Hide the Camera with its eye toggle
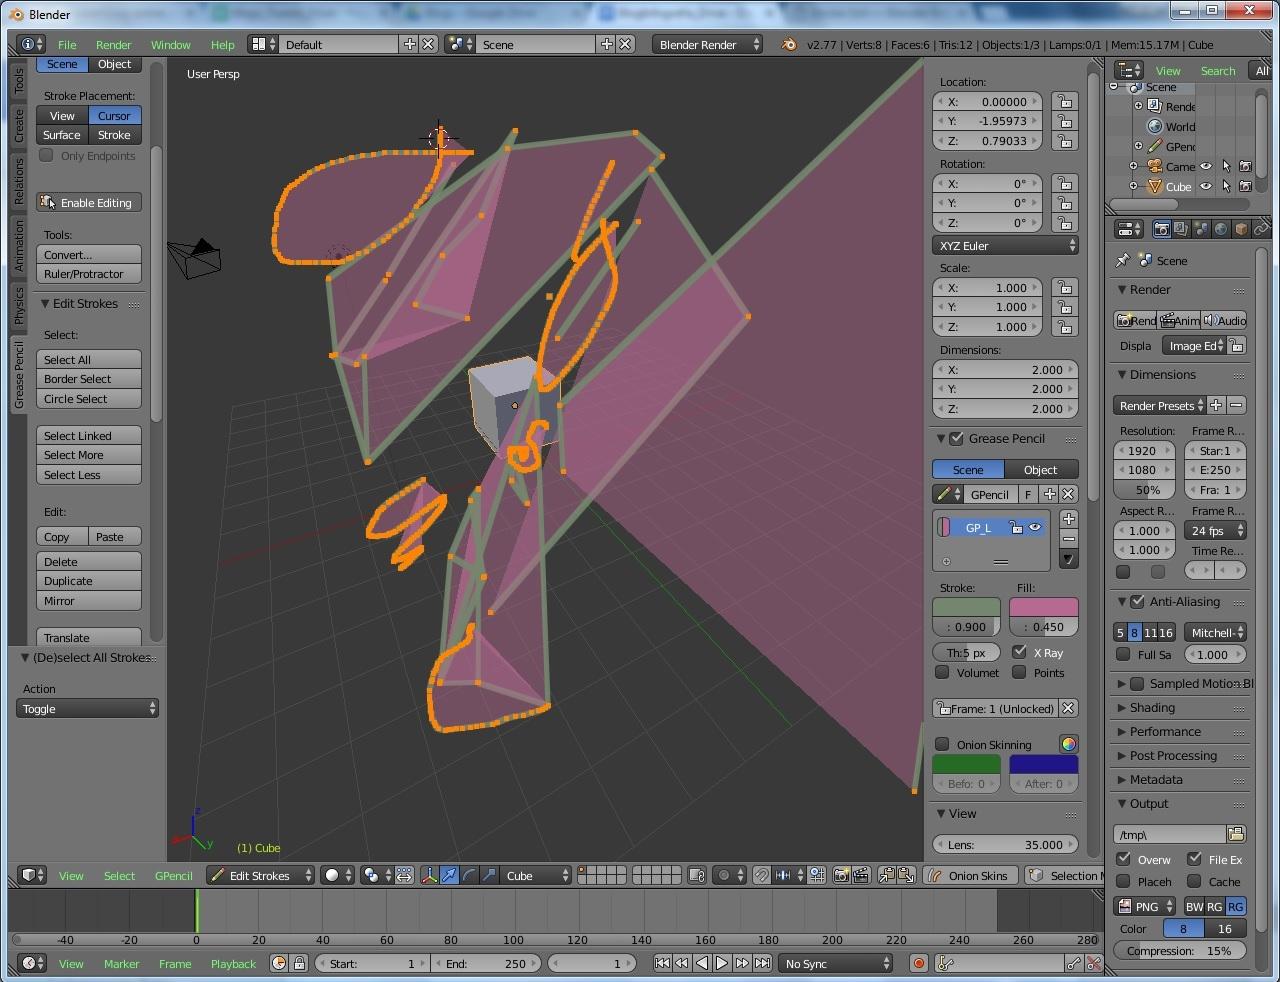 [x=1205, y=166]
